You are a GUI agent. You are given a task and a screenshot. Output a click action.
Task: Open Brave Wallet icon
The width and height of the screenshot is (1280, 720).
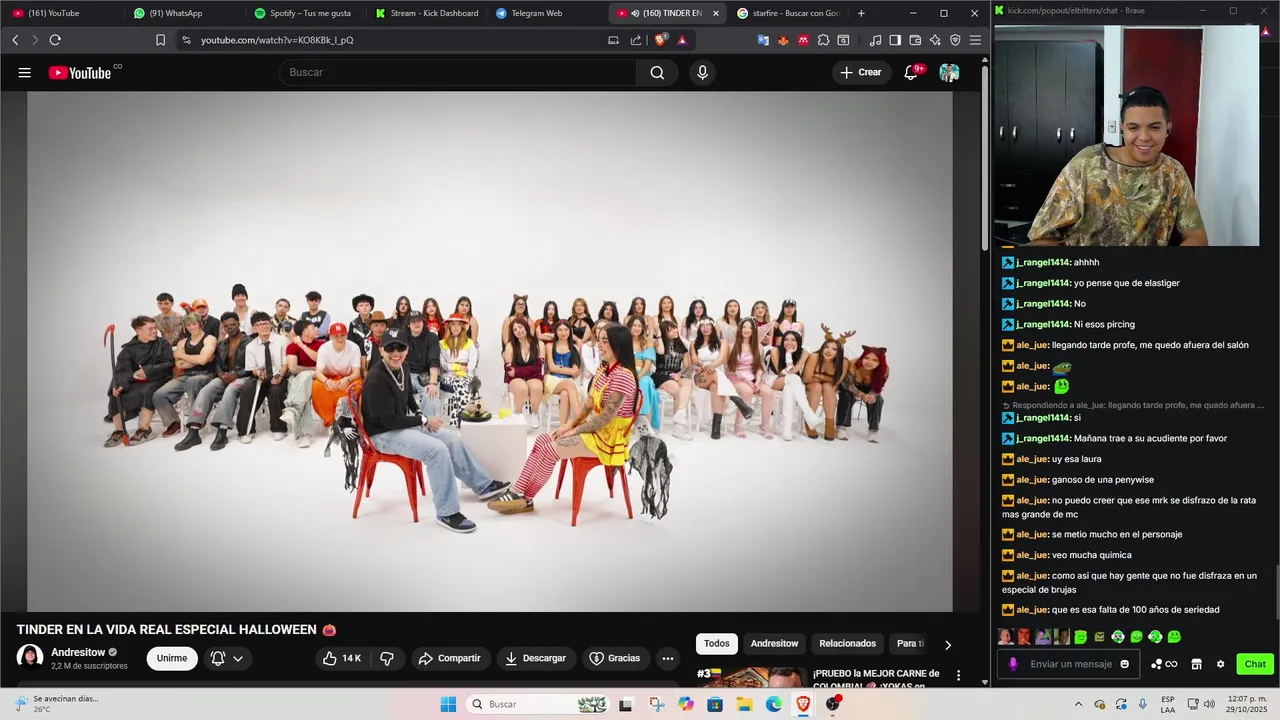915,40
